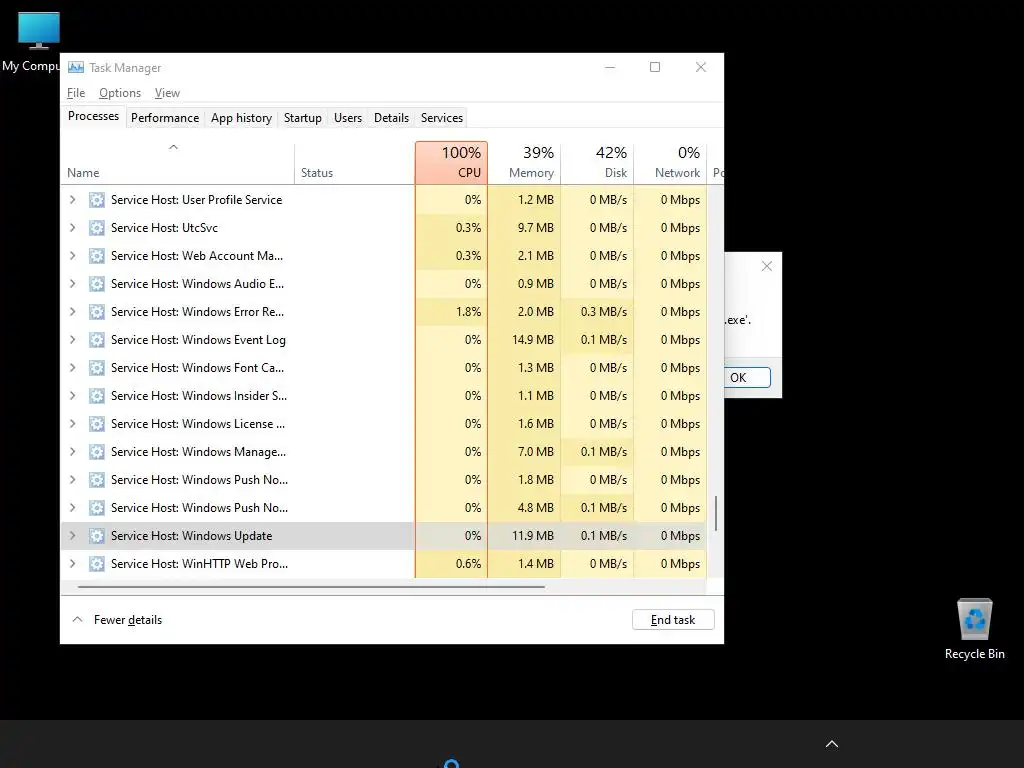Click the gear icon for Windows Insider S... row

point(97,396)
